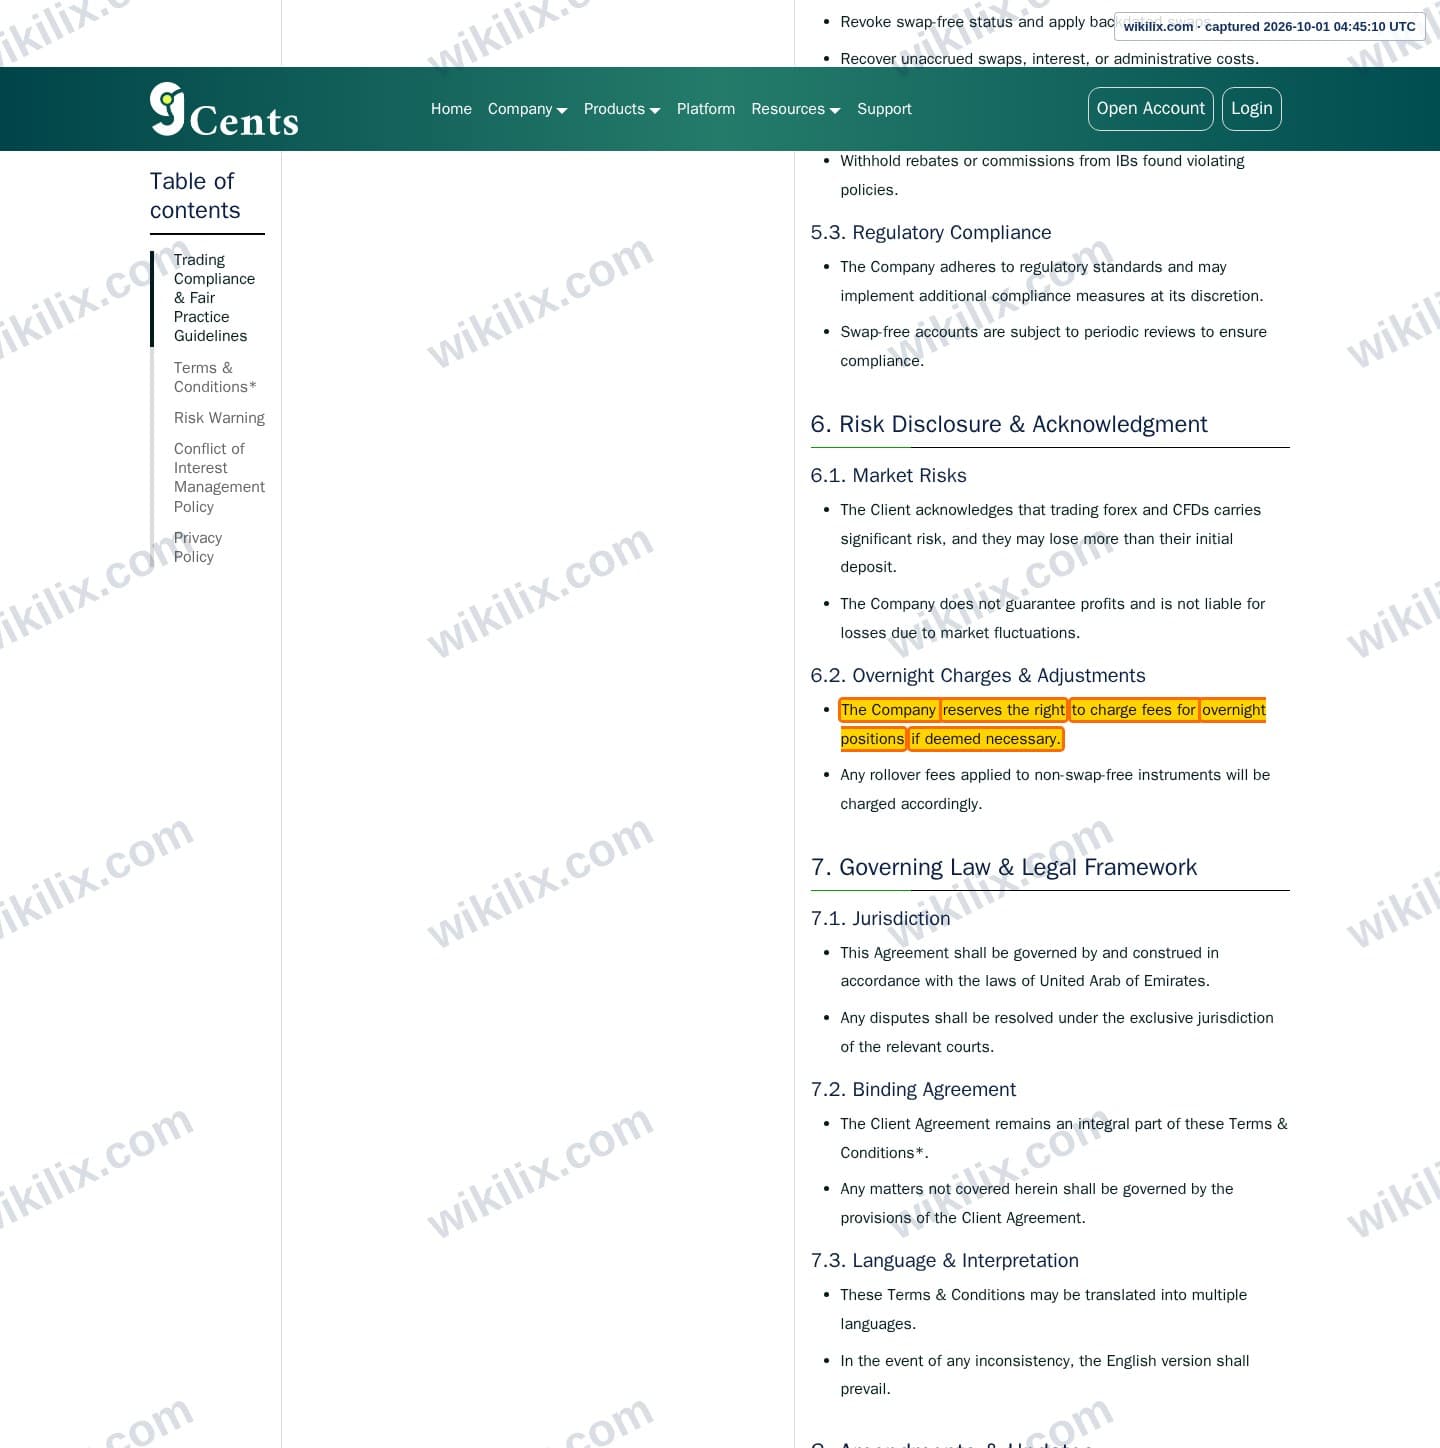Viewport: 1440px width, 1448px height.
Task: Open the Products dropdown menu
Action: (x=622, y=109)
